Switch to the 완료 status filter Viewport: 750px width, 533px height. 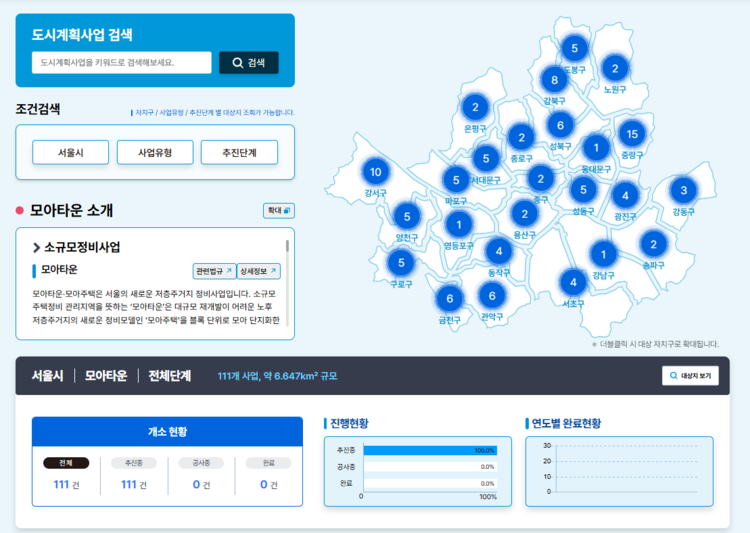pyautogui.click(x=268, y=463)
